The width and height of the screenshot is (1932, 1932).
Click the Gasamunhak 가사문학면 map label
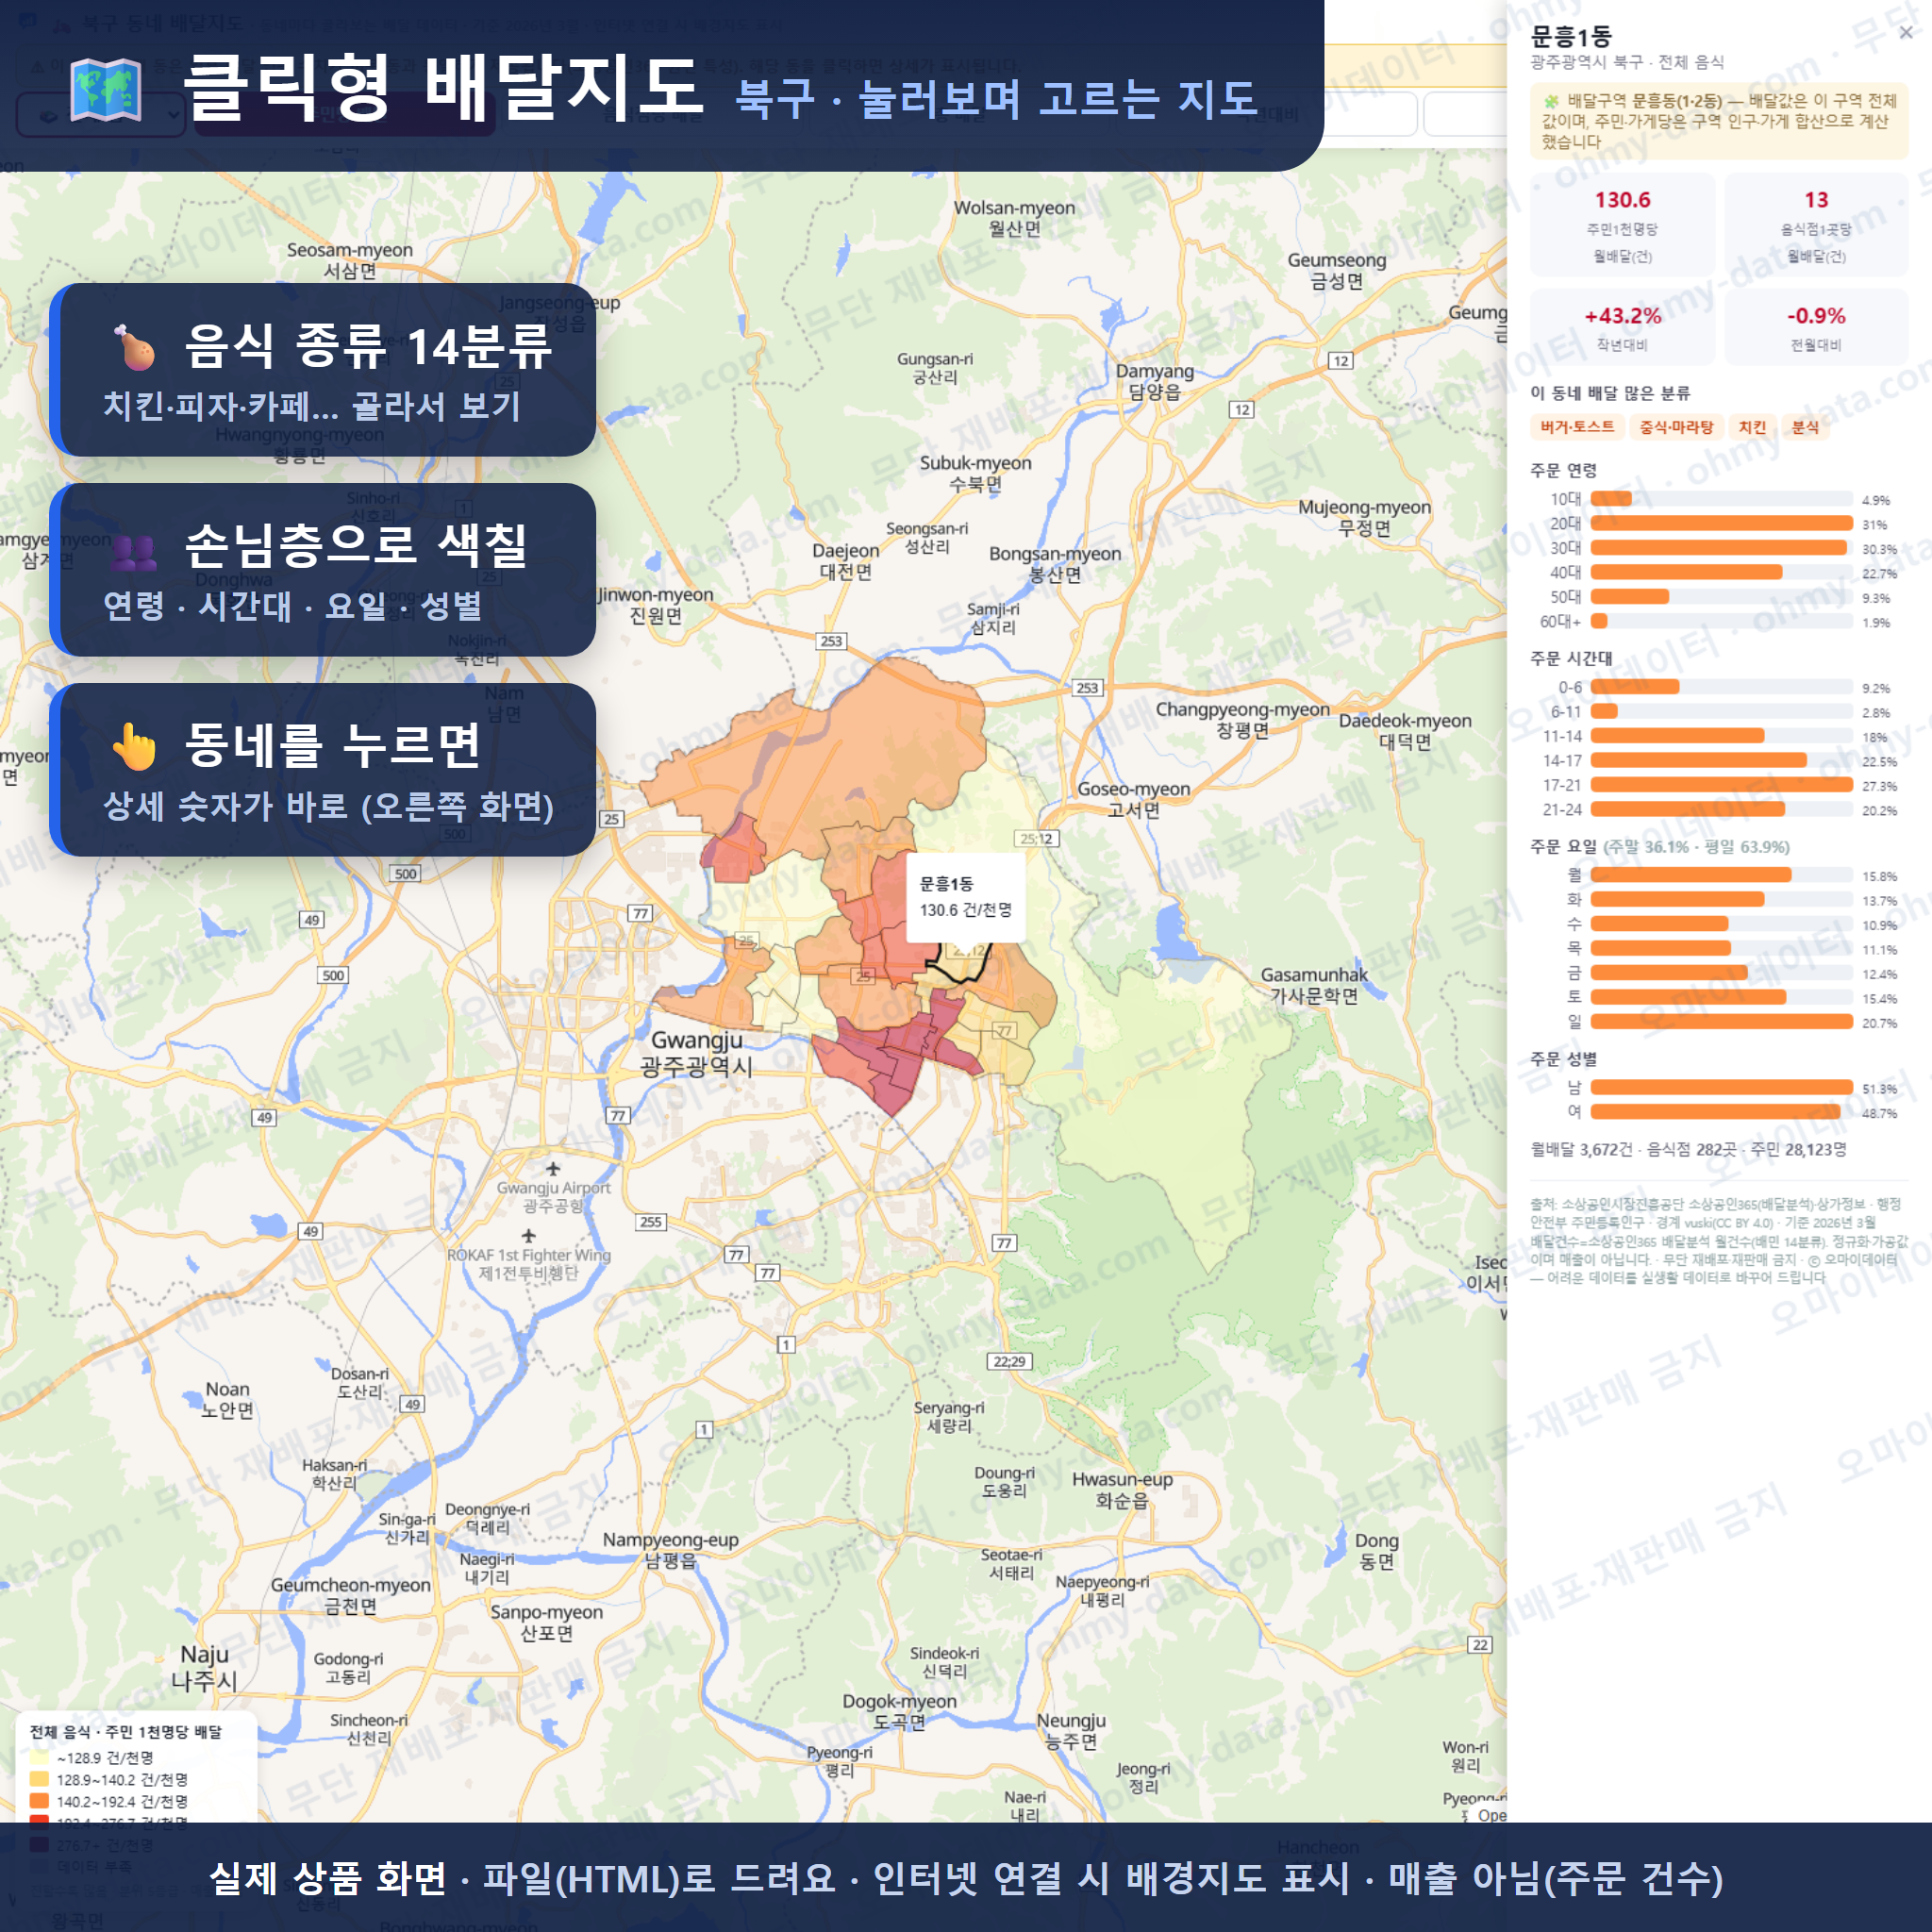tap(1314, 985)
